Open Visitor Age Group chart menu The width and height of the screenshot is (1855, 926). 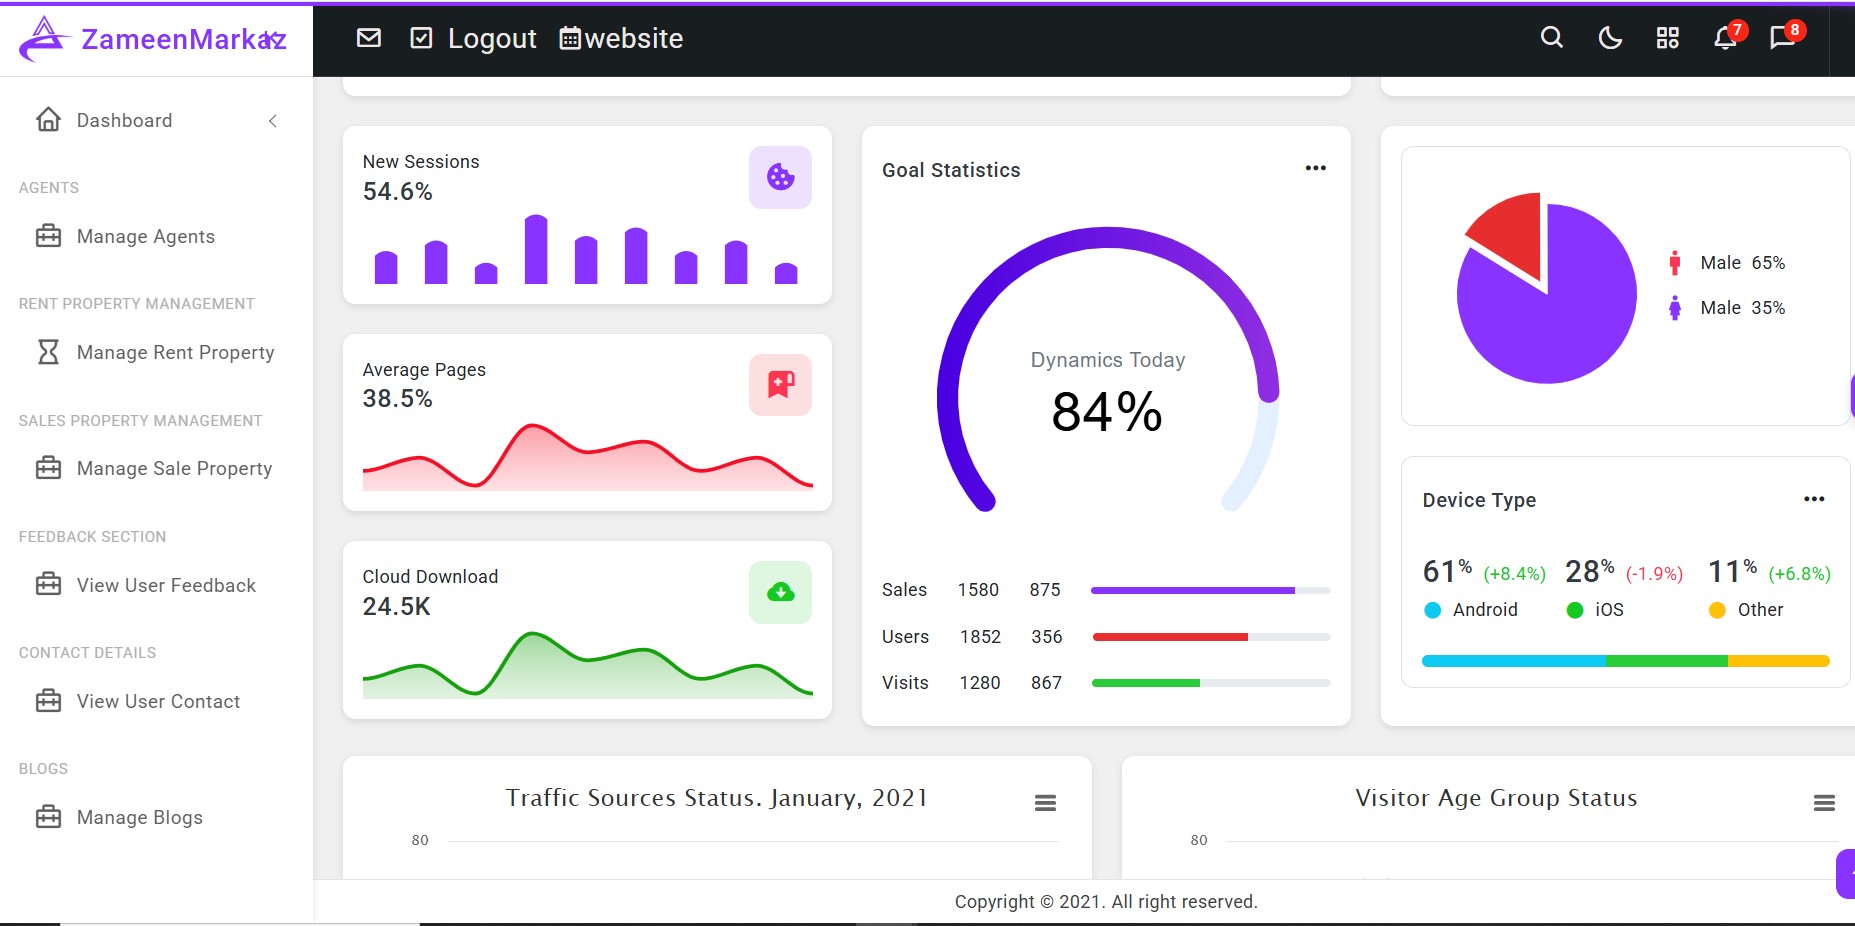(x=1824, y=803)
